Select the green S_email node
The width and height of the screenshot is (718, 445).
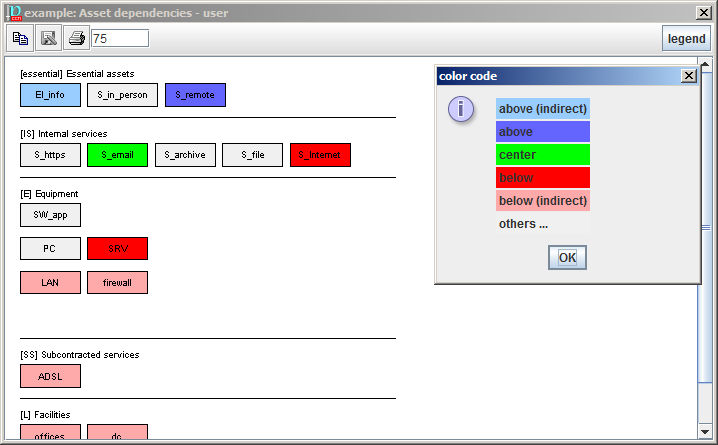(x=117, y=155)
